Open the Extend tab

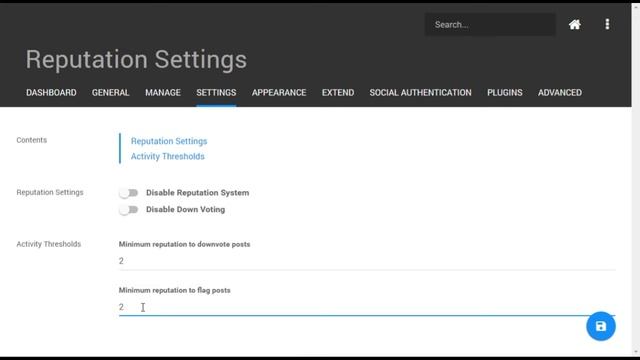coord(338,93)
